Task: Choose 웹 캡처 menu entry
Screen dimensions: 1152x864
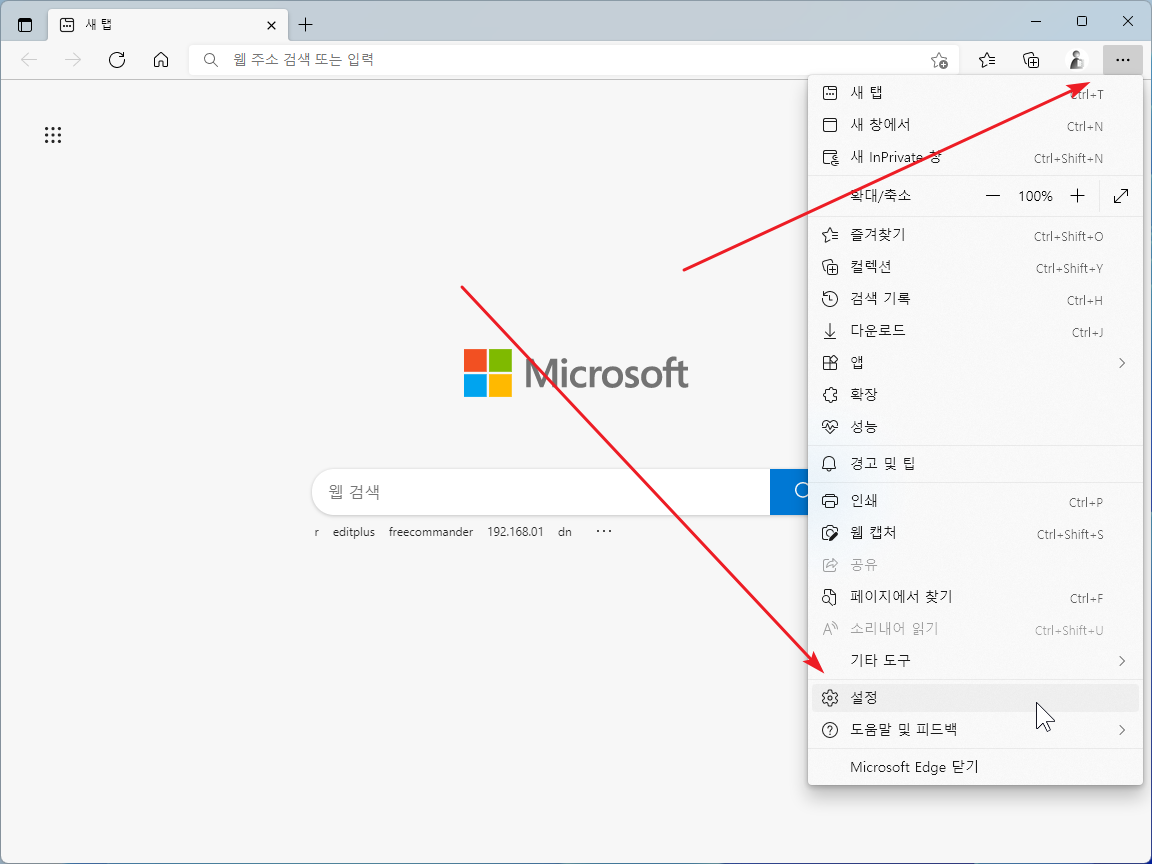Action: (x=975, y=533)
